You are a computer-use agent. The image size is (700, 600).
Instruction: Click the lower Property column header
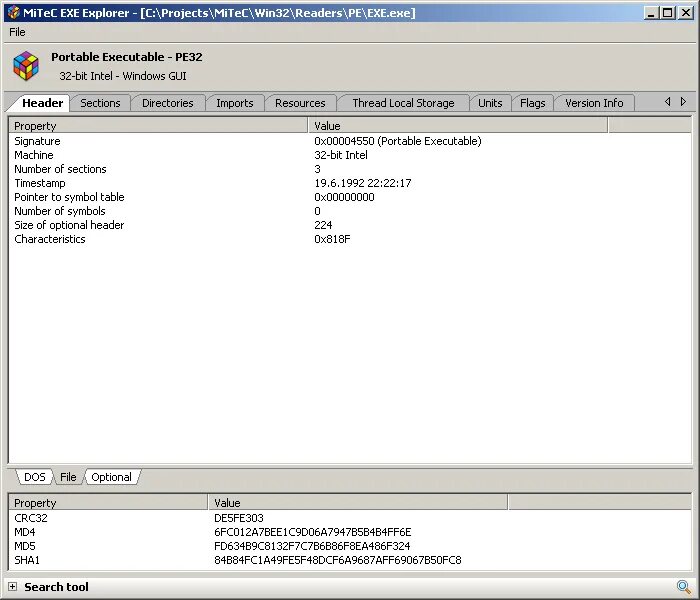(108, 503)
